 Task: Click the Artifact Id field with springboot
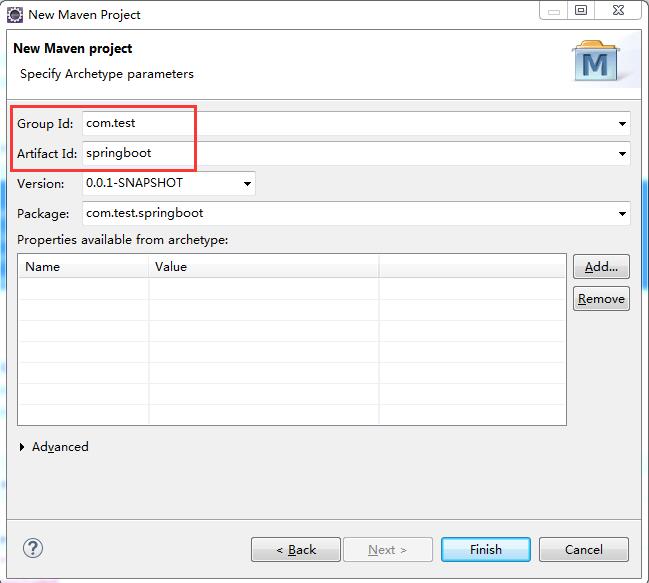pyautogui.click(x=356, y=154)
